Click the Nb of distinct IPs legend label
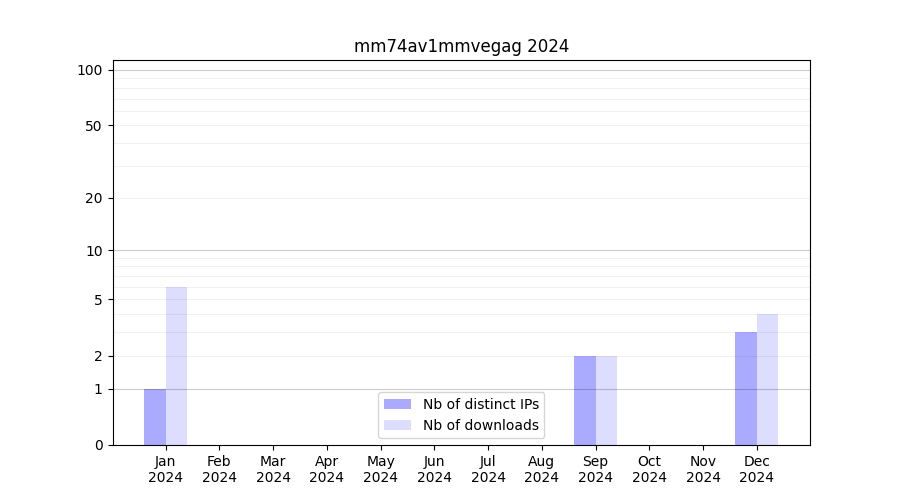 coord(480,404)
